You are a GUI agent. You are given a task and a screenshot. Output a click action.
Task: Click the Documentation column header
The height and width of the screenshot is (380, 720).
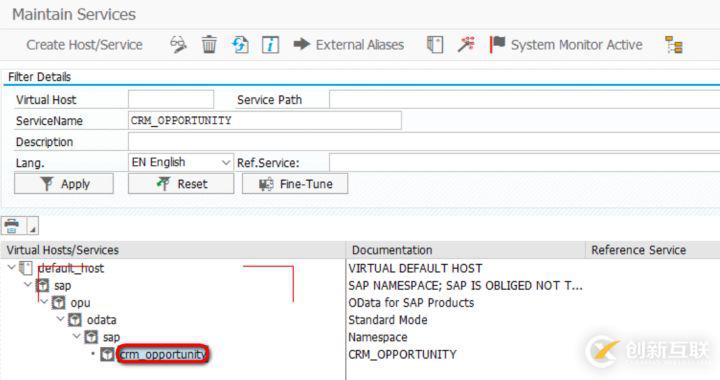tap(466, 250)
